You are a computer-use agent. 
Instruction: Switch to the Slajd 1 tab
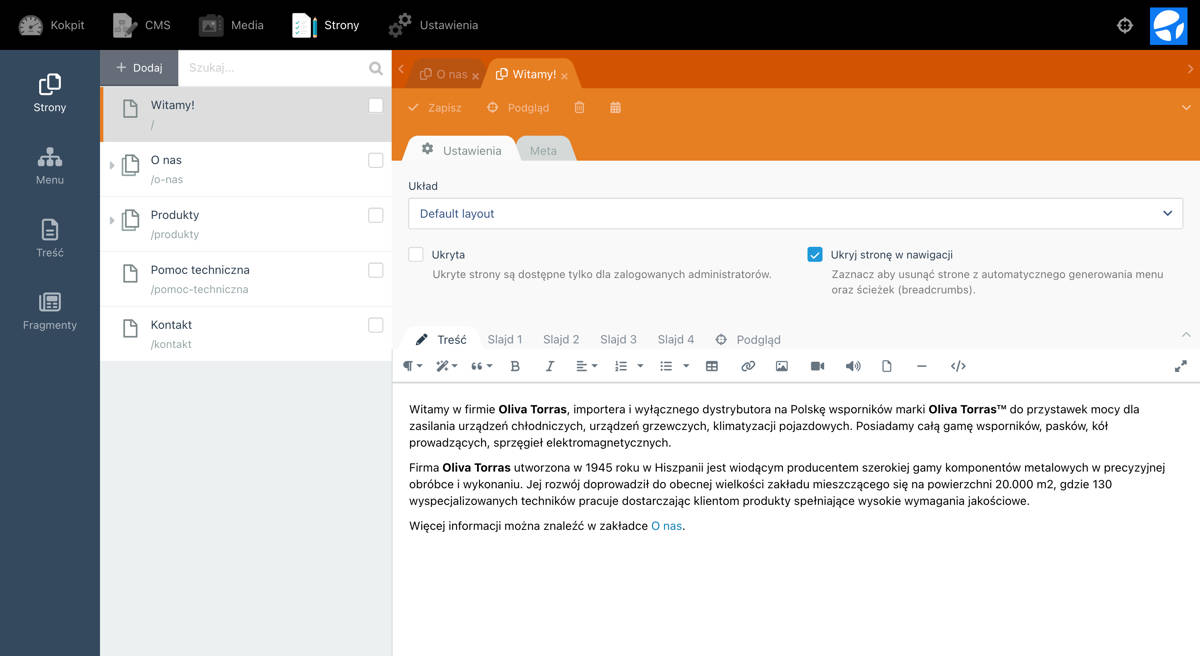[505, 340]
